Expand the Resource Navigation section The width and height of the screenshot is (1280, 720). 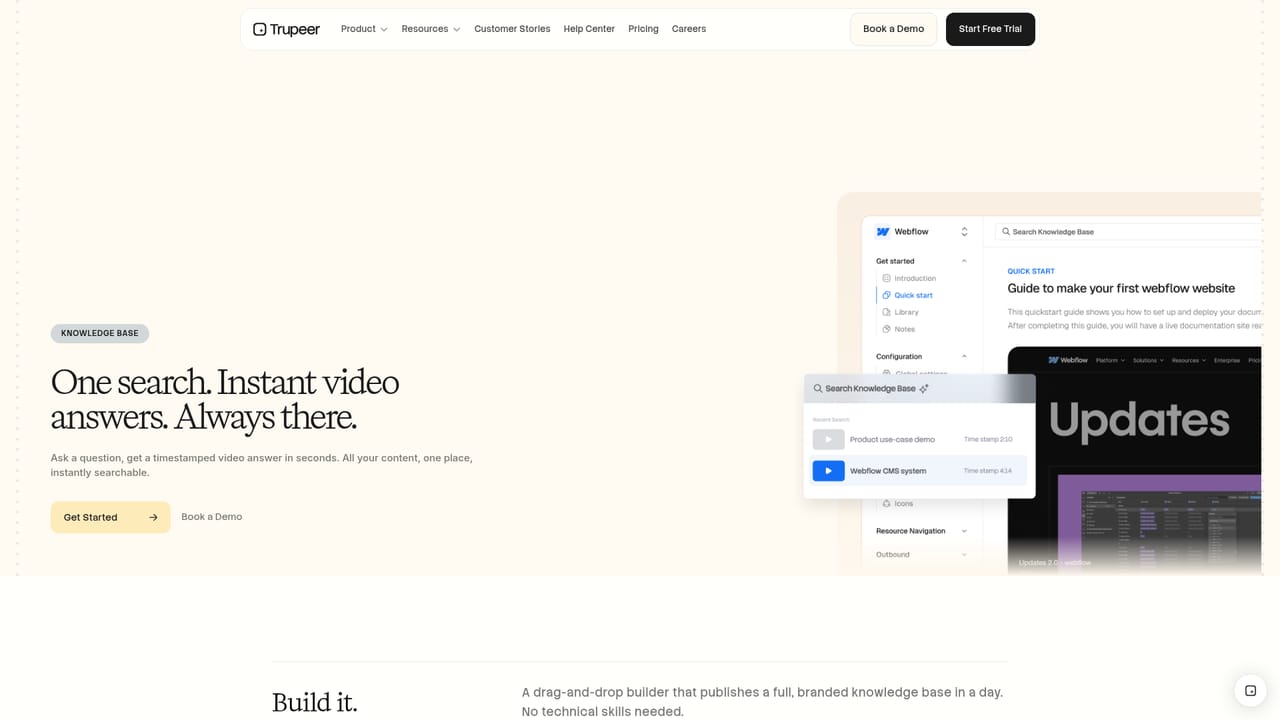pos(921,531)
